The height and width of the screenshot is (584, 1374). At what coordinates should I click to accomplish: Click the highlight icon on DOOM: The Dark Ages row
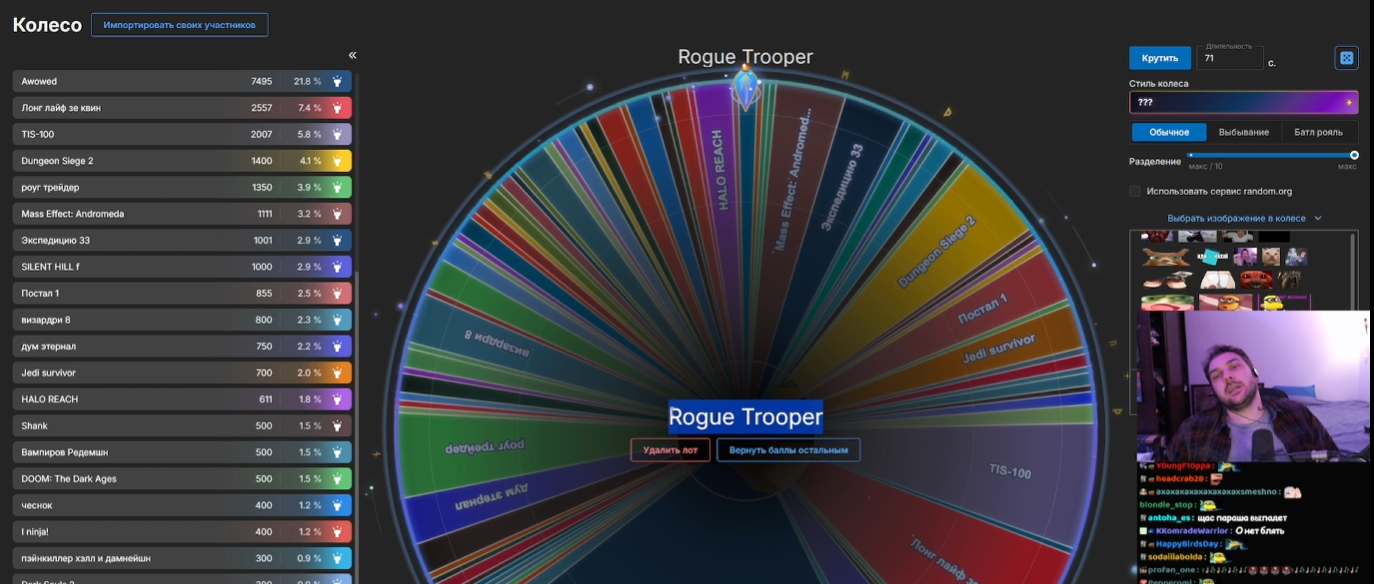[x=338, y=478]
